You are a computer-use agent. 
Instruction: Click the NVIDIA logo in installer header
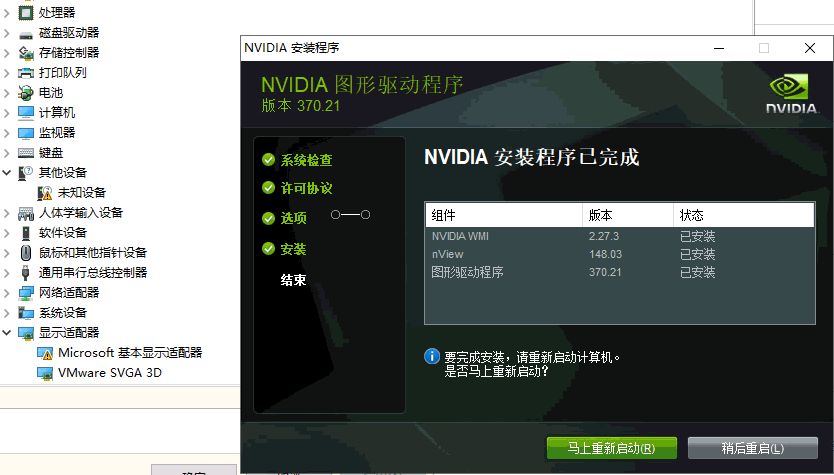click(x=791, y=94)
